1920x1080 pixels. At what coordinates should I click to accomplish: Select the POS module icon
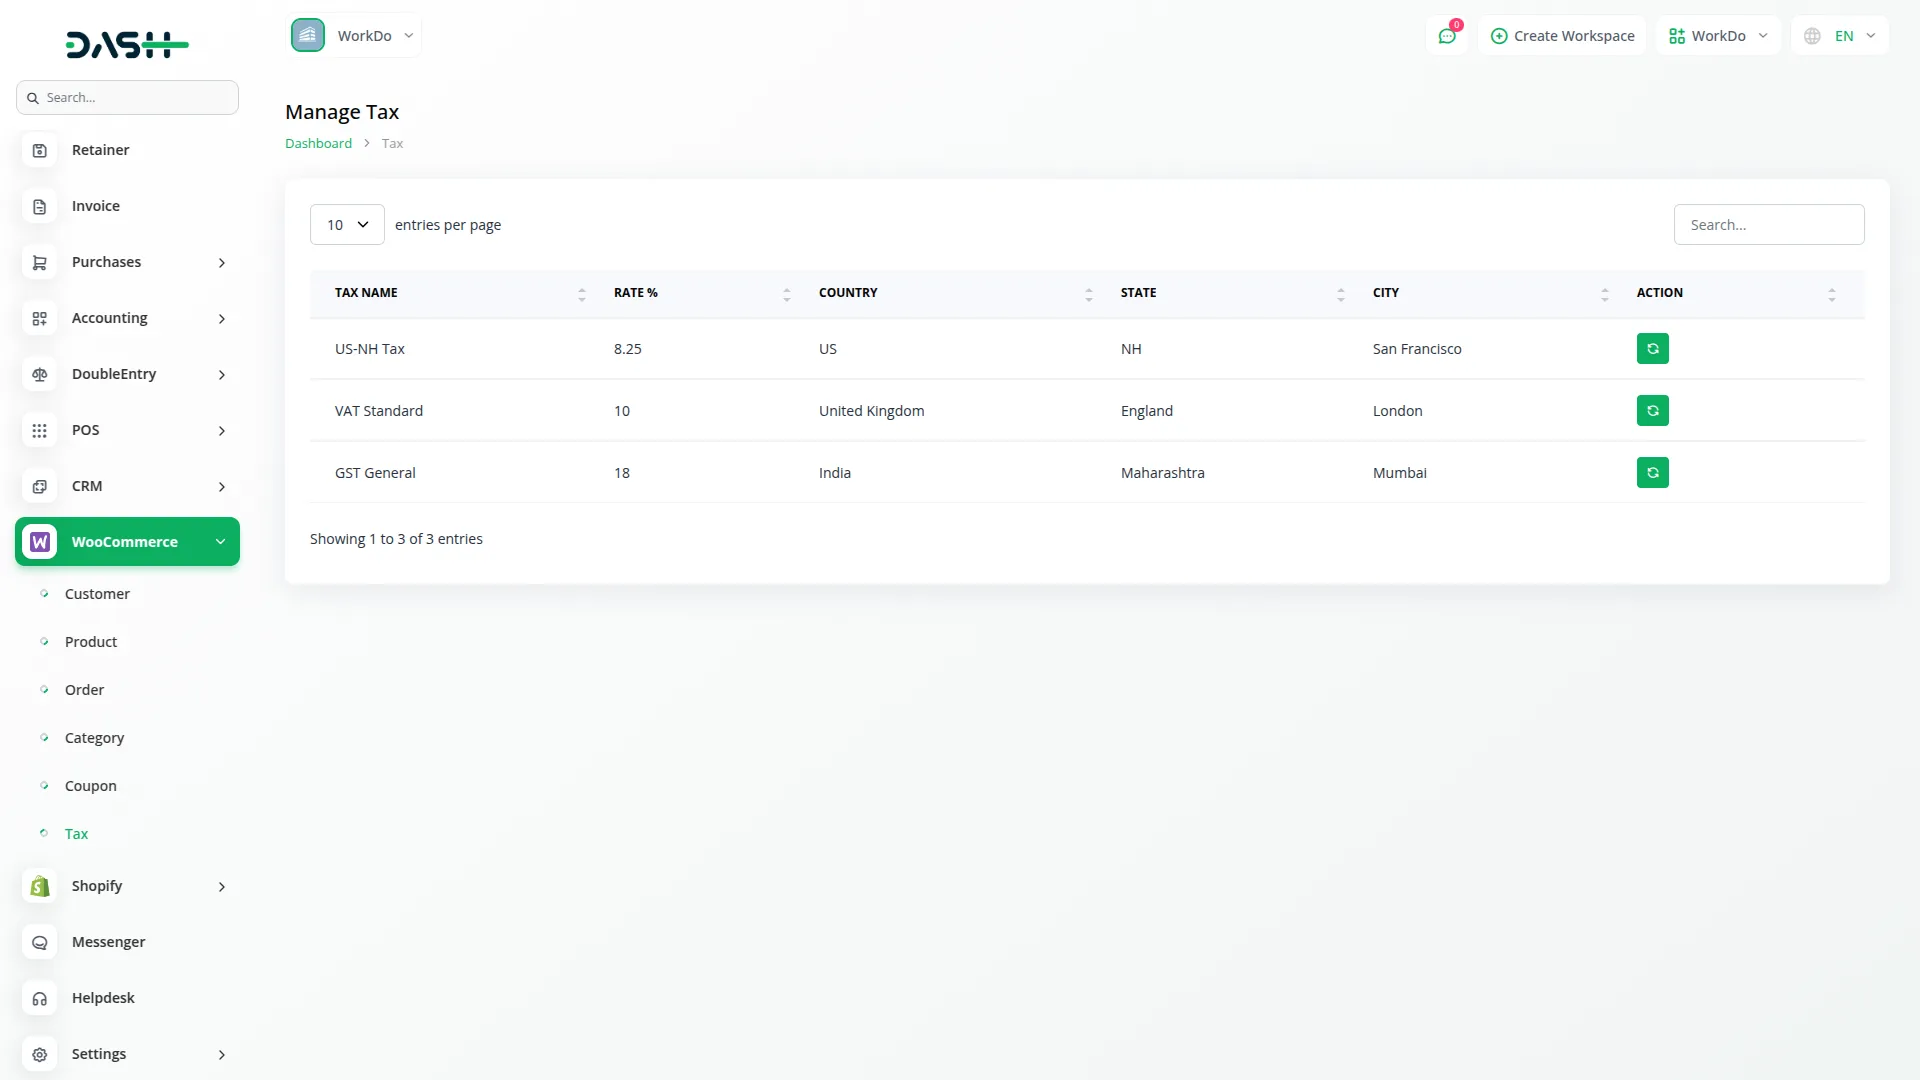(39, 430)
